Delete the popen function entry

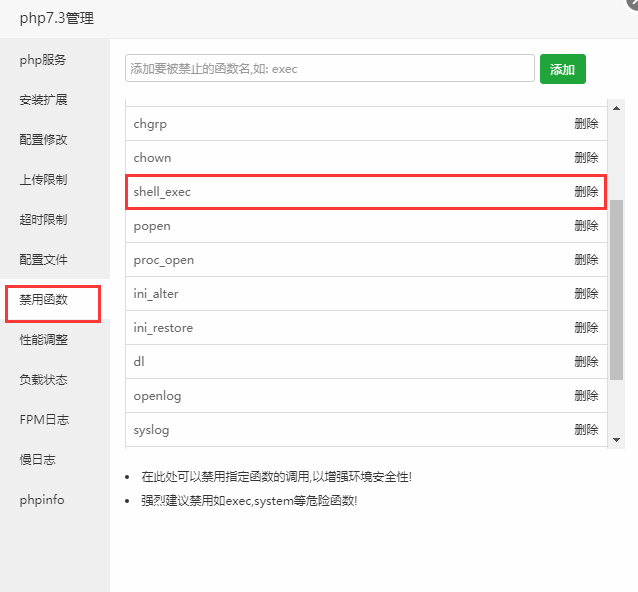(x=586, y=226)
